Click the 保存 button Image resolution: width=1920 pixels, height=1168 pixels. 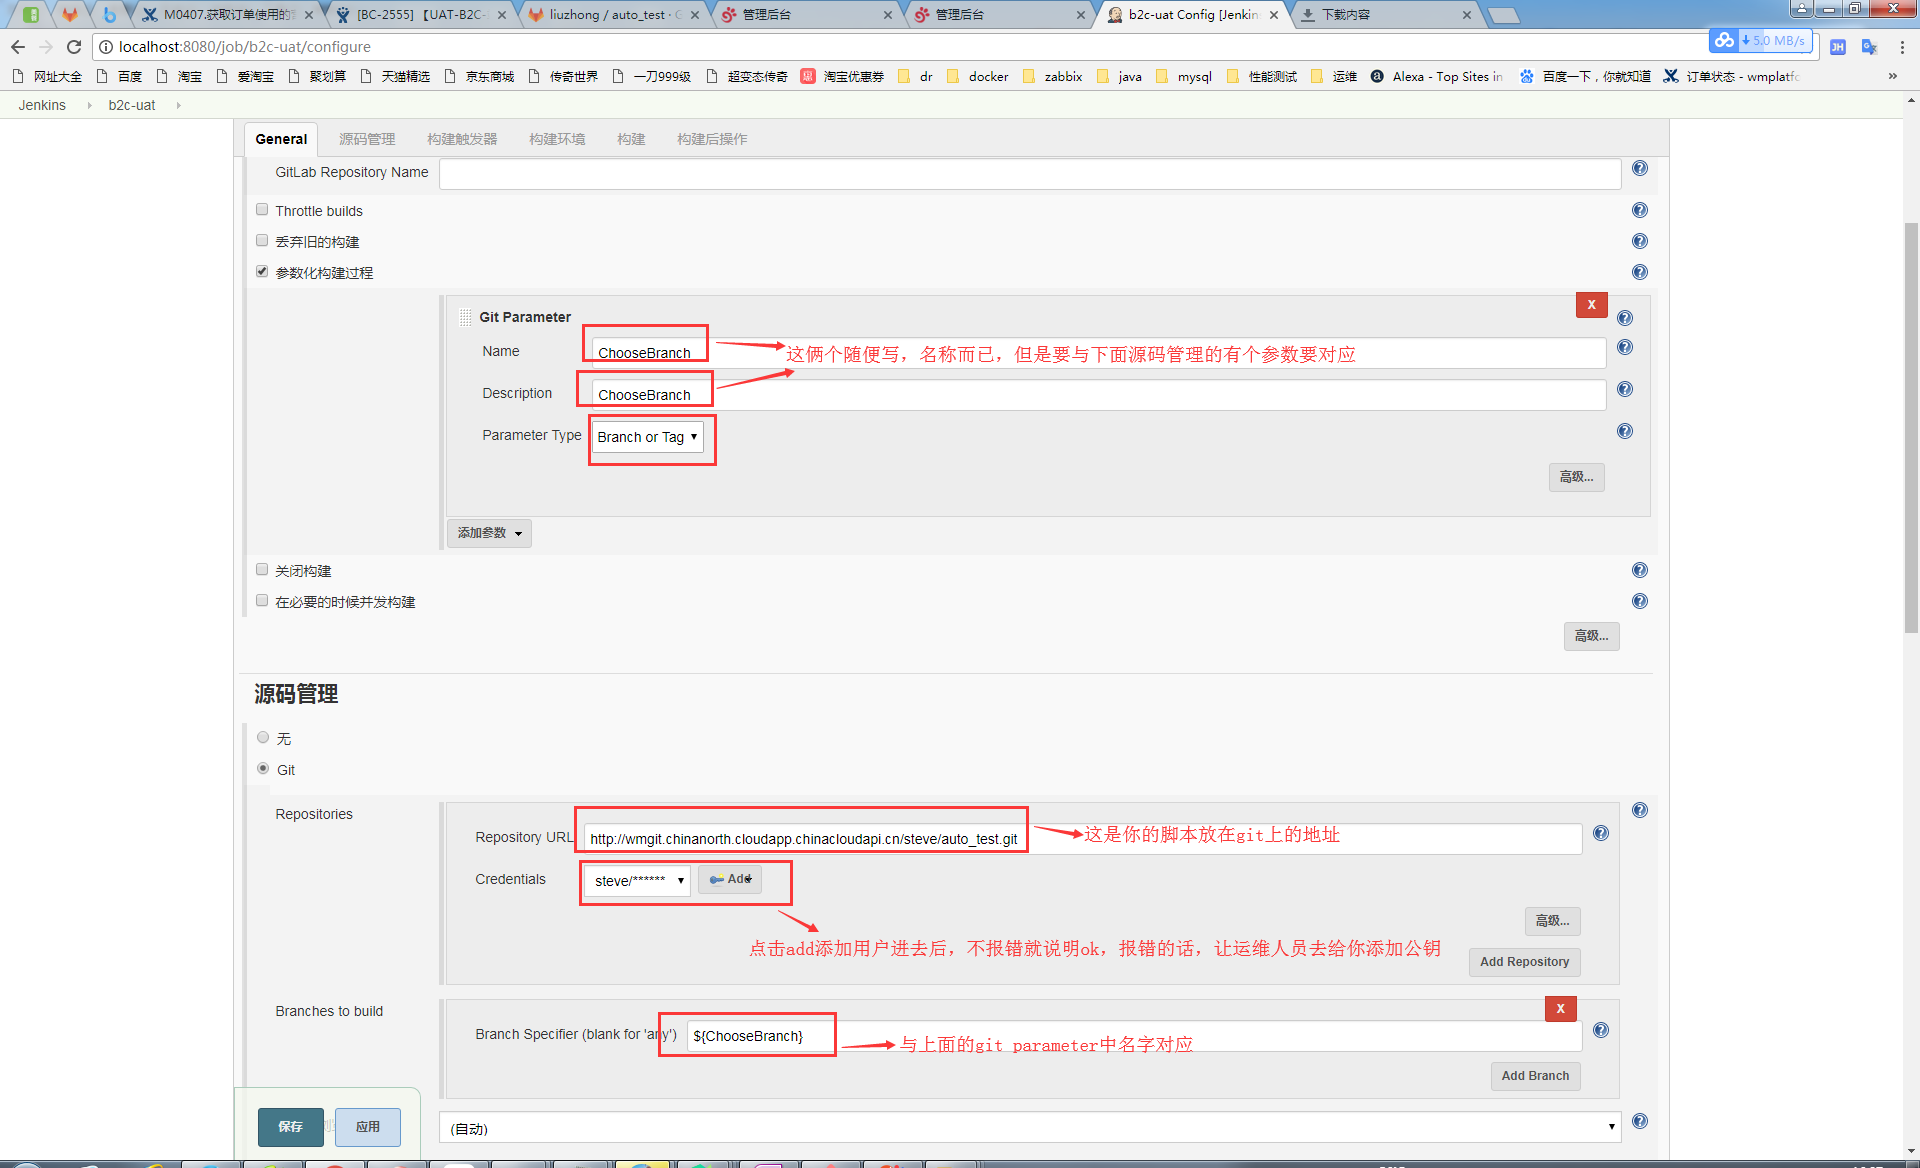click(x=292, y=1124)
